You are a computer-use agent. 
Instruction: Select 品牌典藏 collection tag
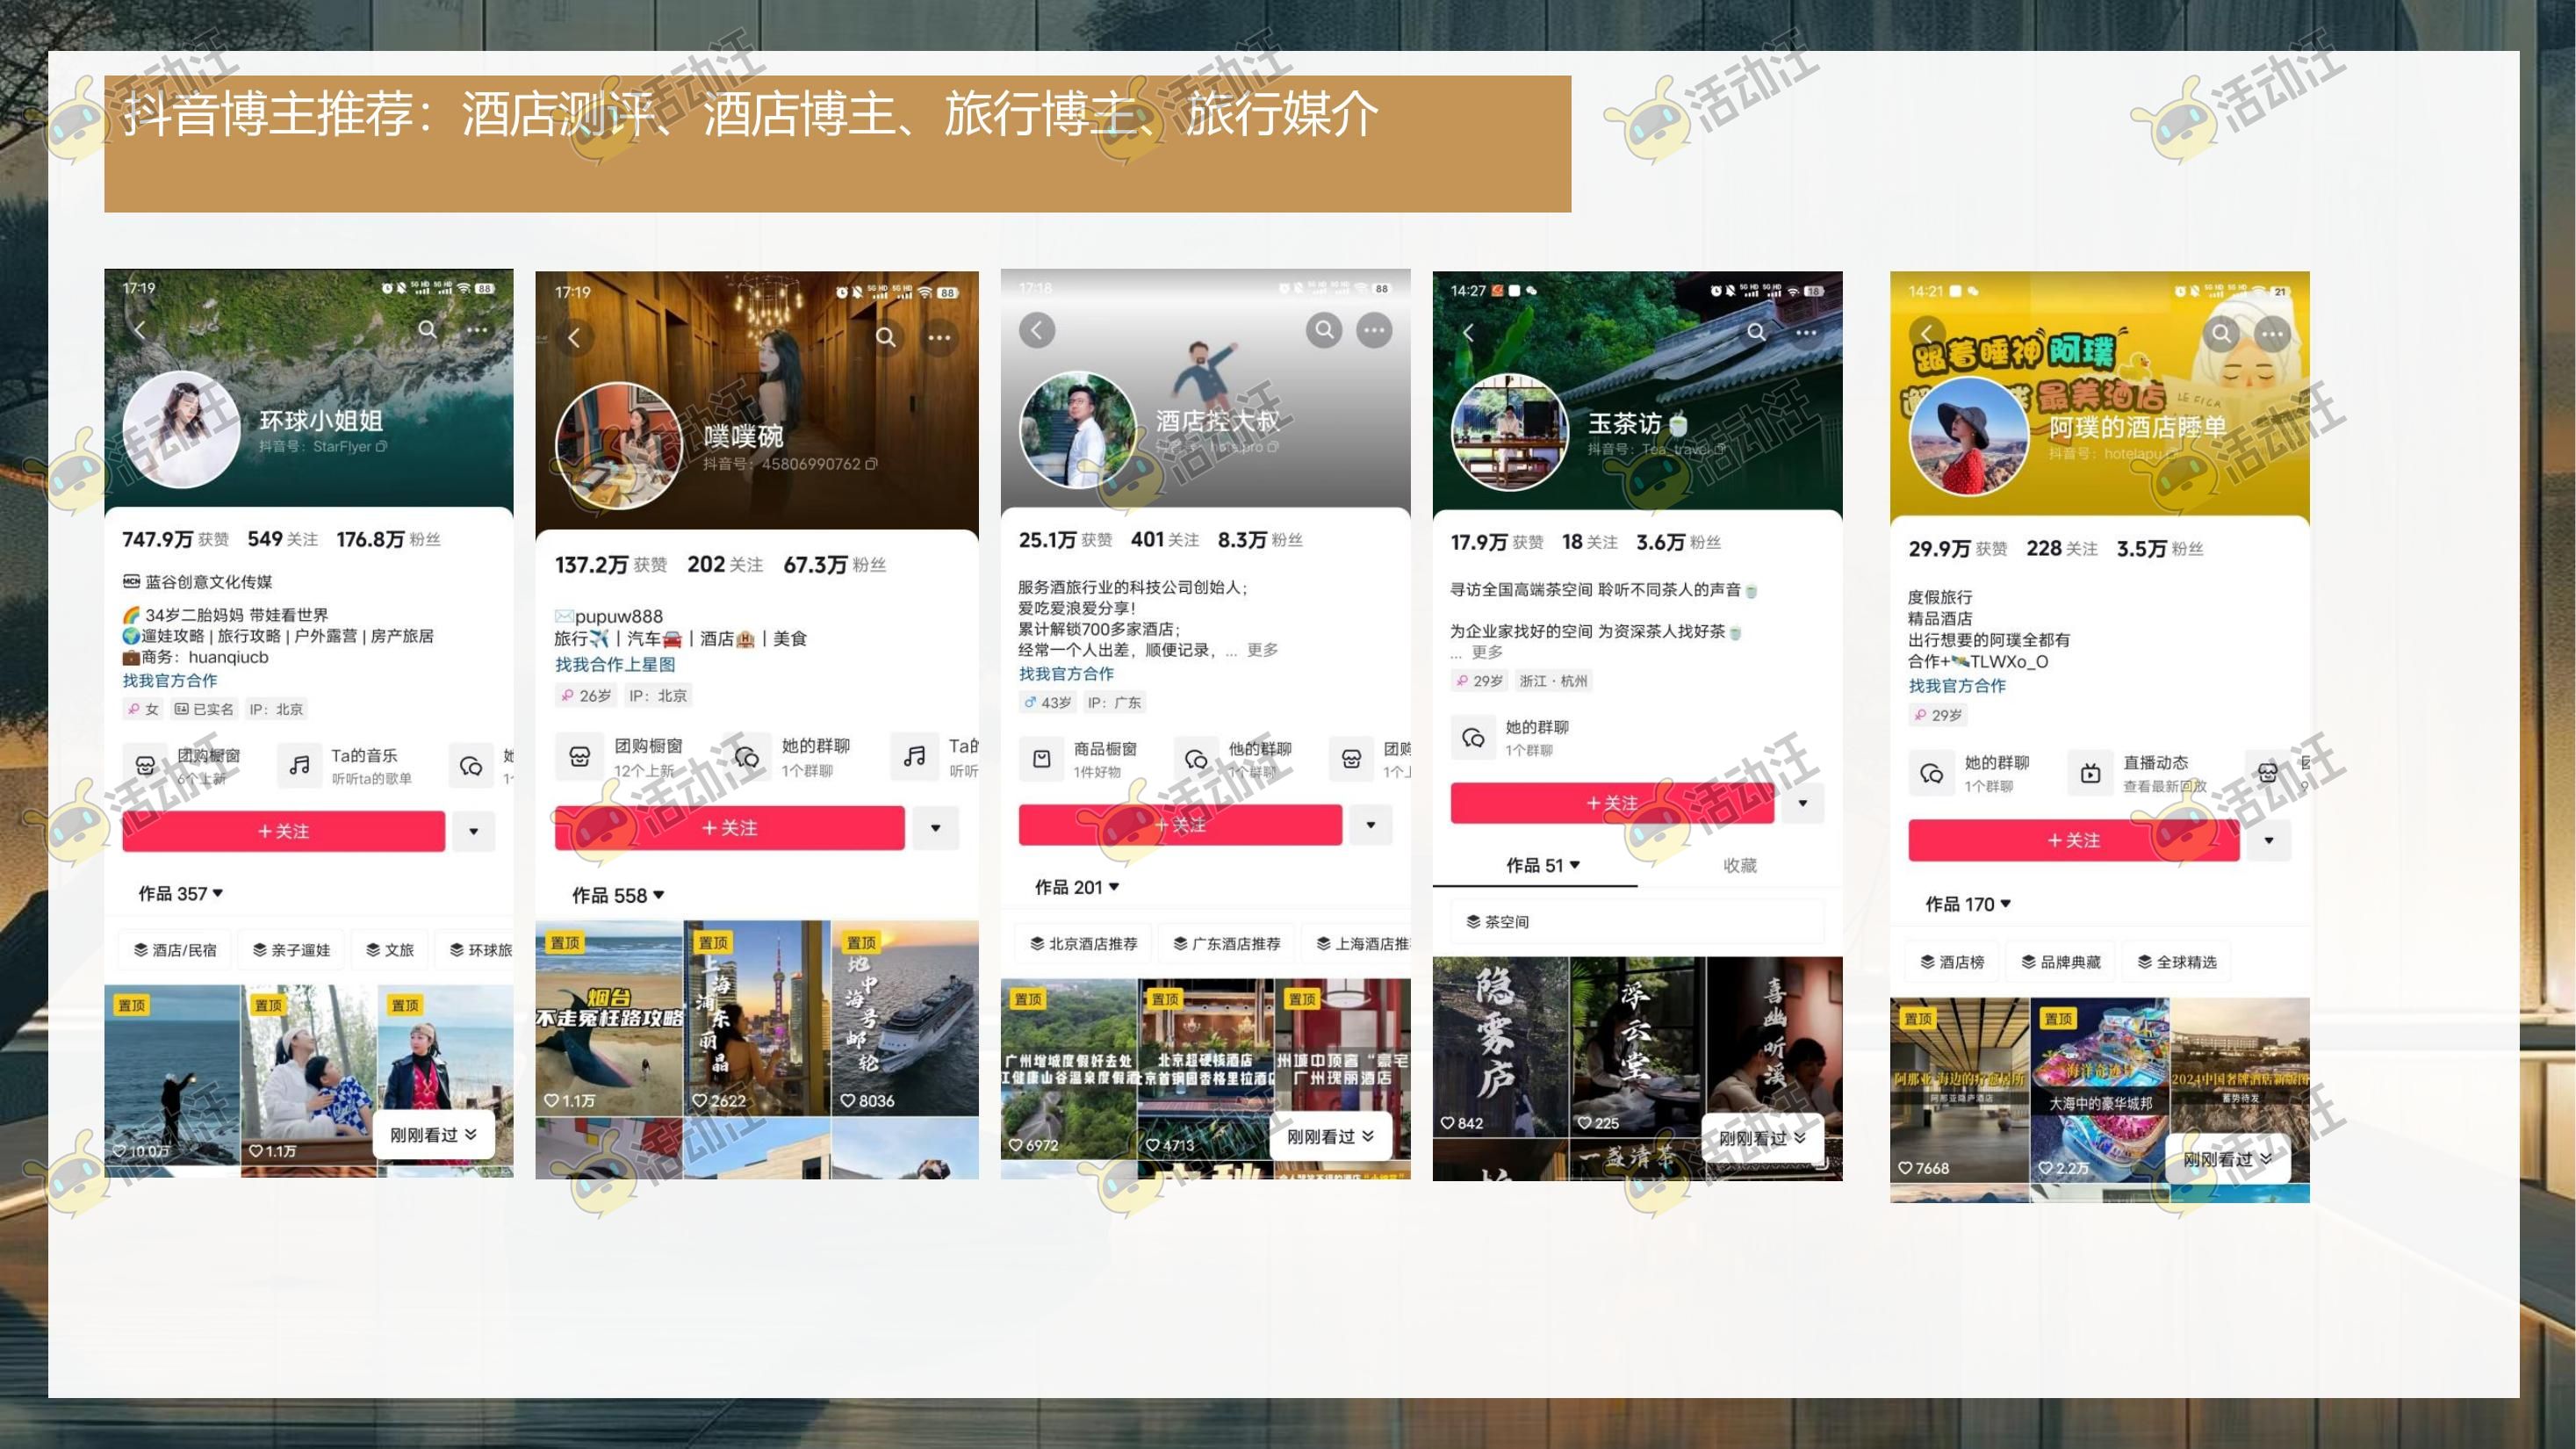(x=2061, y=962)
